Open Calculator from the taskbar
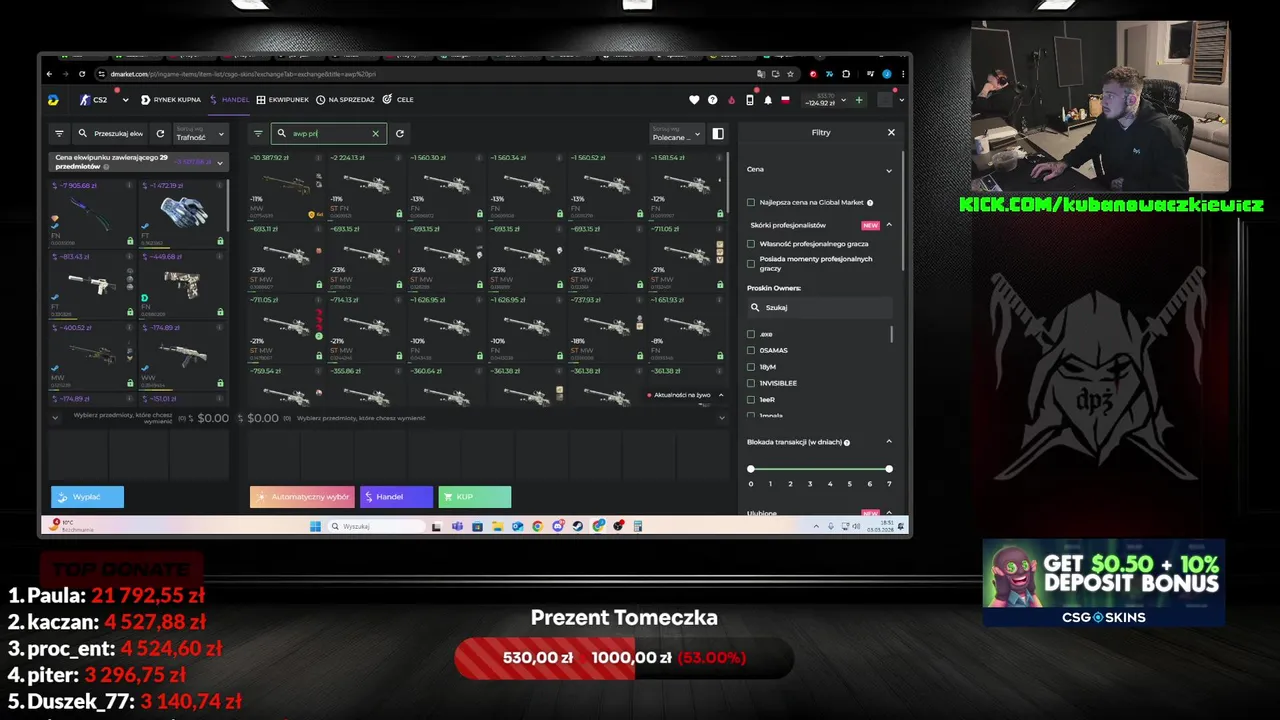1280x720 pixels. pos(637,526)
